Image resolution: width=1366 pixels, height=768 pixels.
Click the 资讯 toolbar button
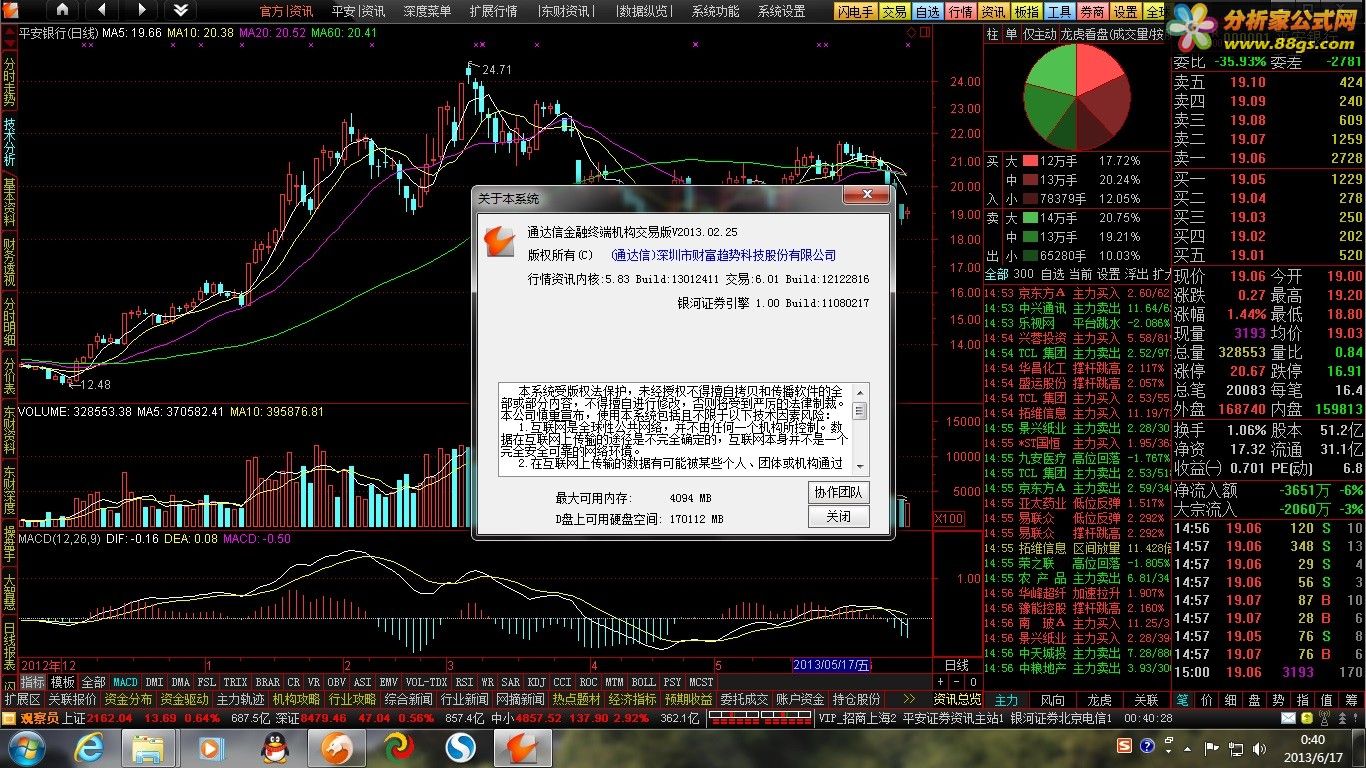993,11
